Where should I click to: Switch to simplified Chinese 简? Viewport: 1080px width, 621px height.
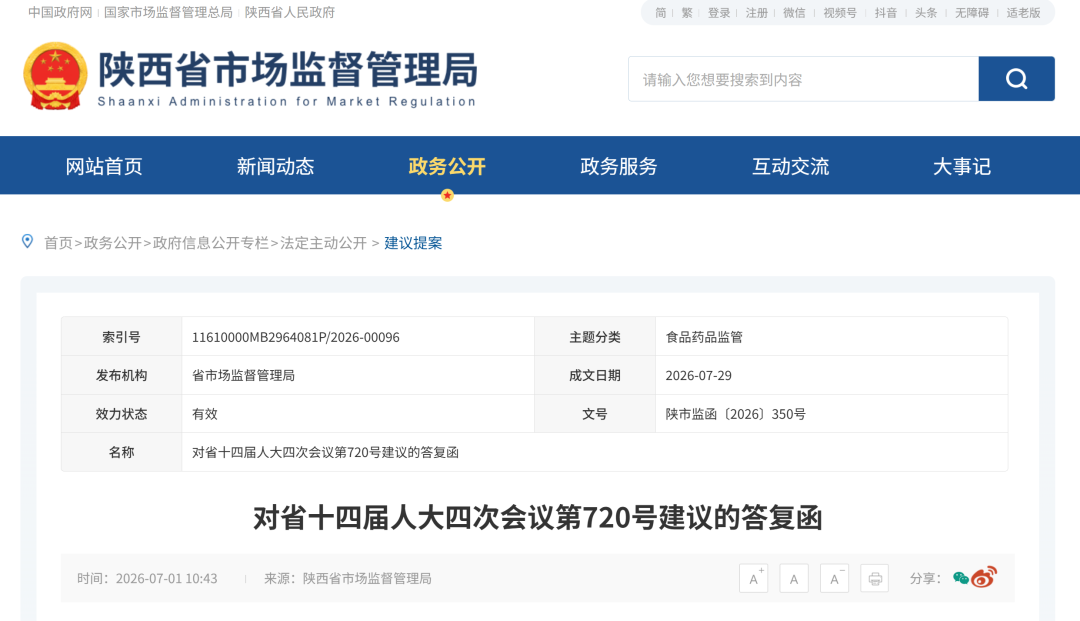tap(661, 12)
